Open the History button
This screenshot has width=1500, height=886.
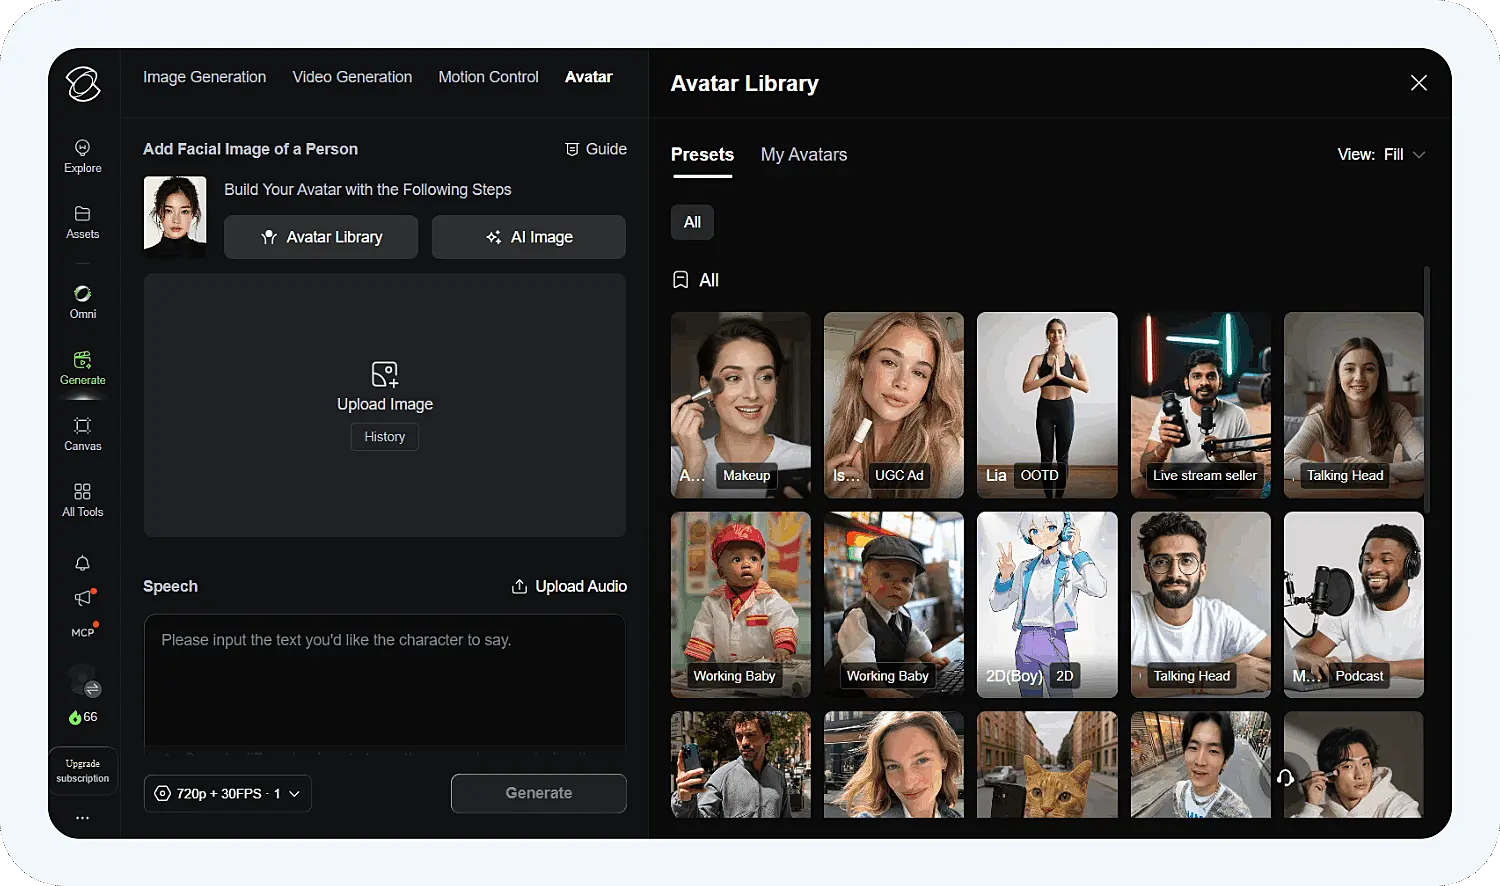pos(385,437)
